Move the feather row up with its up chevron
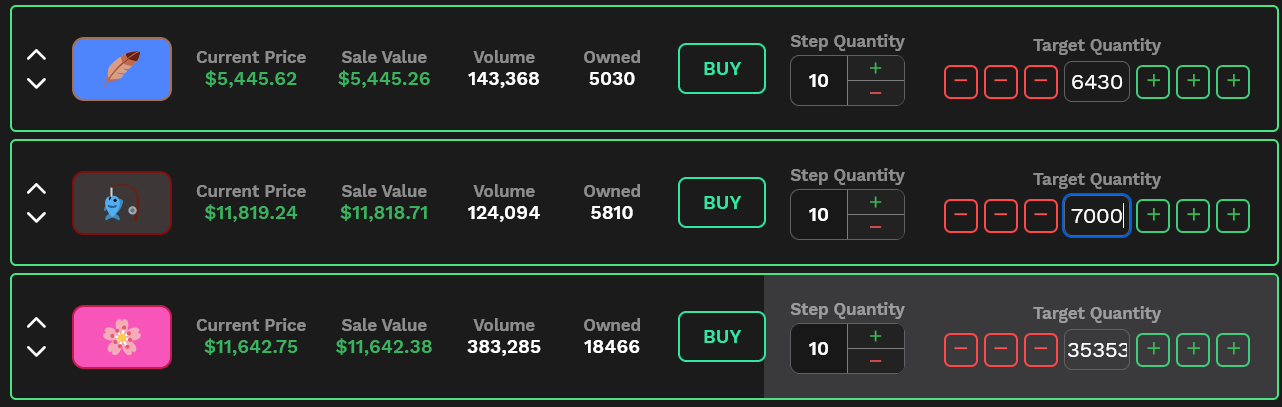Viewport: 1282px width, 407px height. pos(36,56)
